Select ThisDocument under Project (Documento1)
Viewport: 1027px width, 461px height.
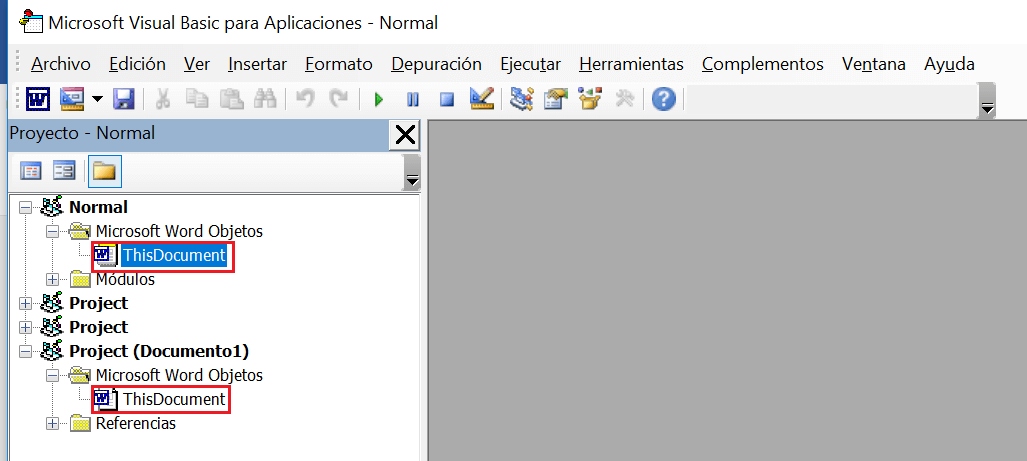coord(173,400)
